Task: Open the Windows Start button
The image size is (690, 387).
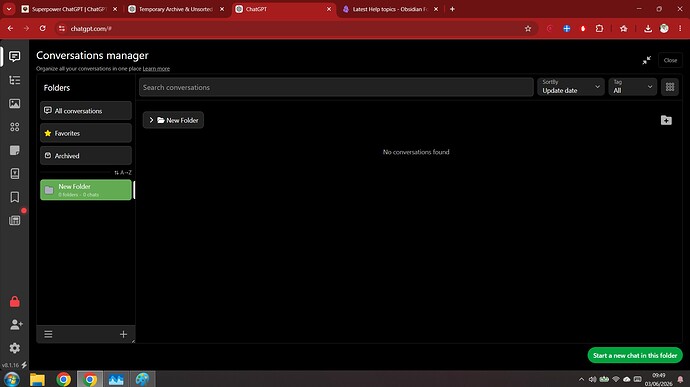Action: 11,379
